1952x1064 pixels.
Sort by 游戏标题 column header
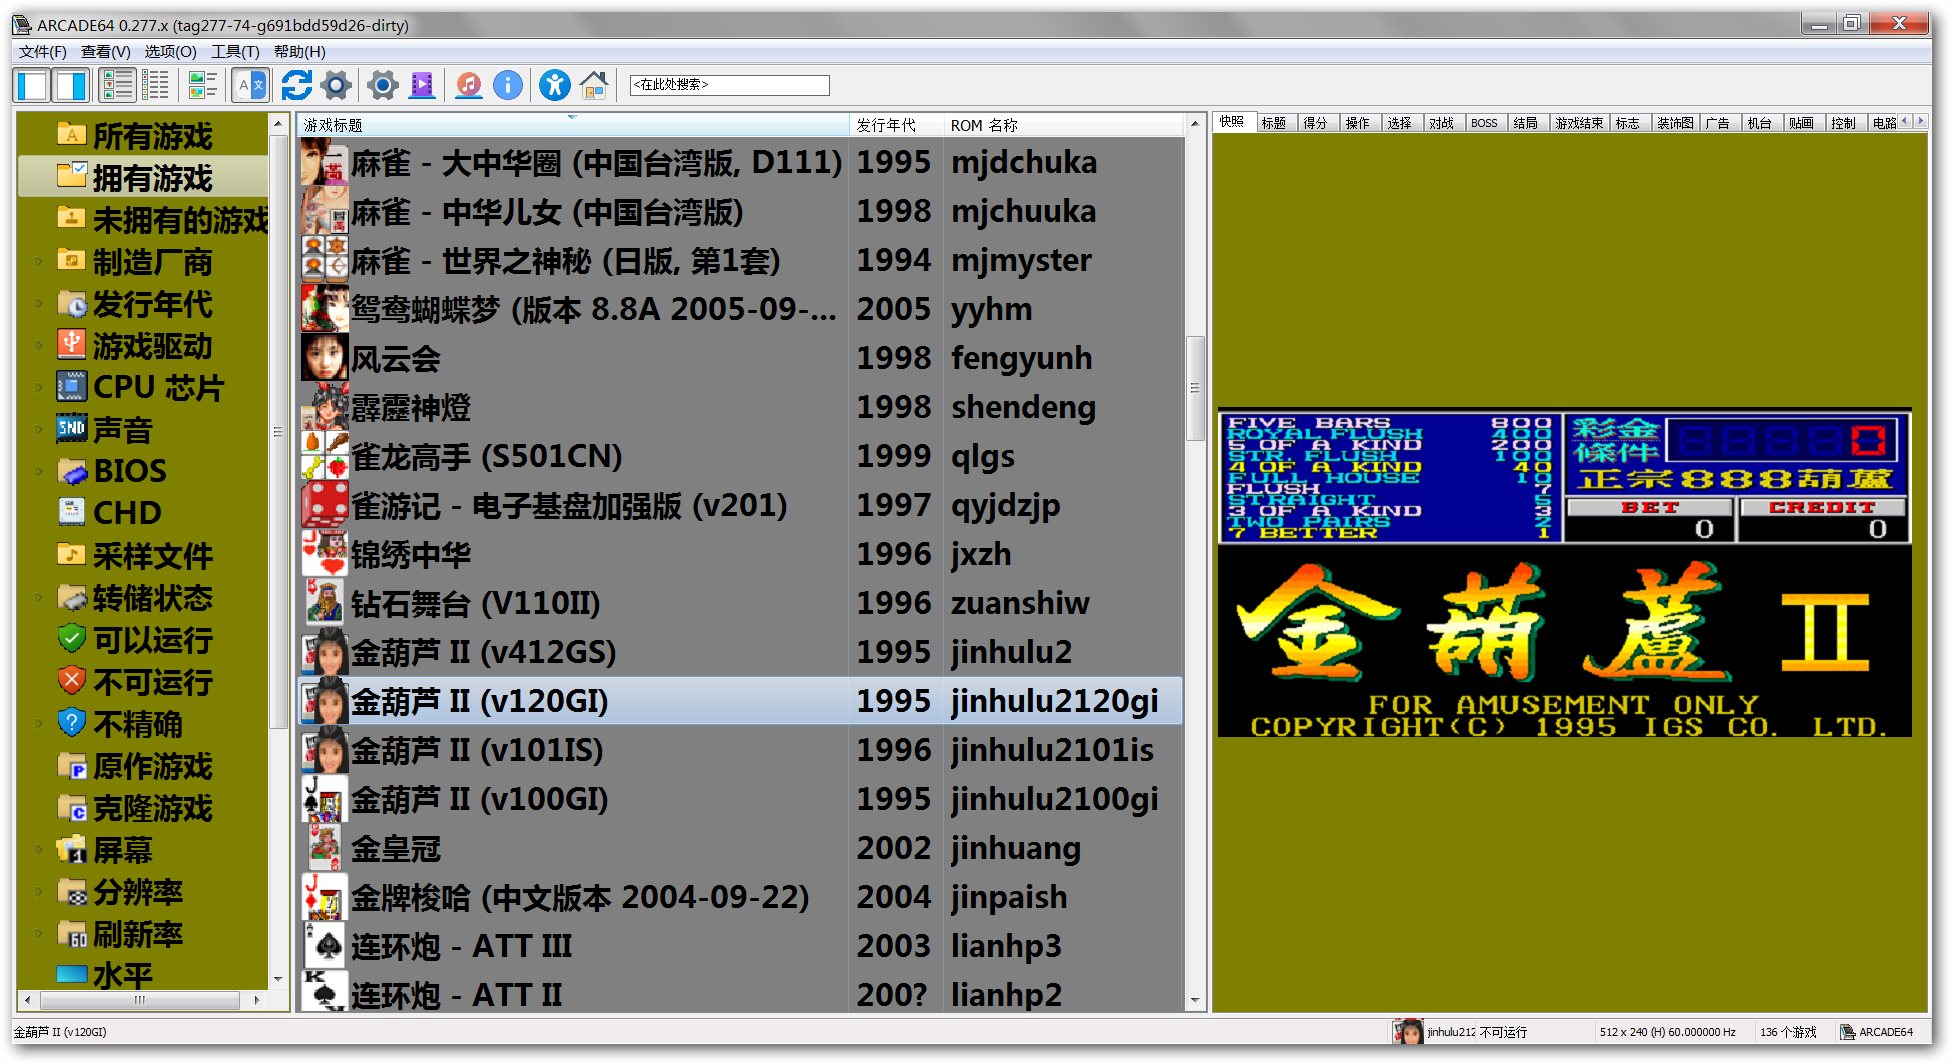pyautogui.click(x=573, y=125)
